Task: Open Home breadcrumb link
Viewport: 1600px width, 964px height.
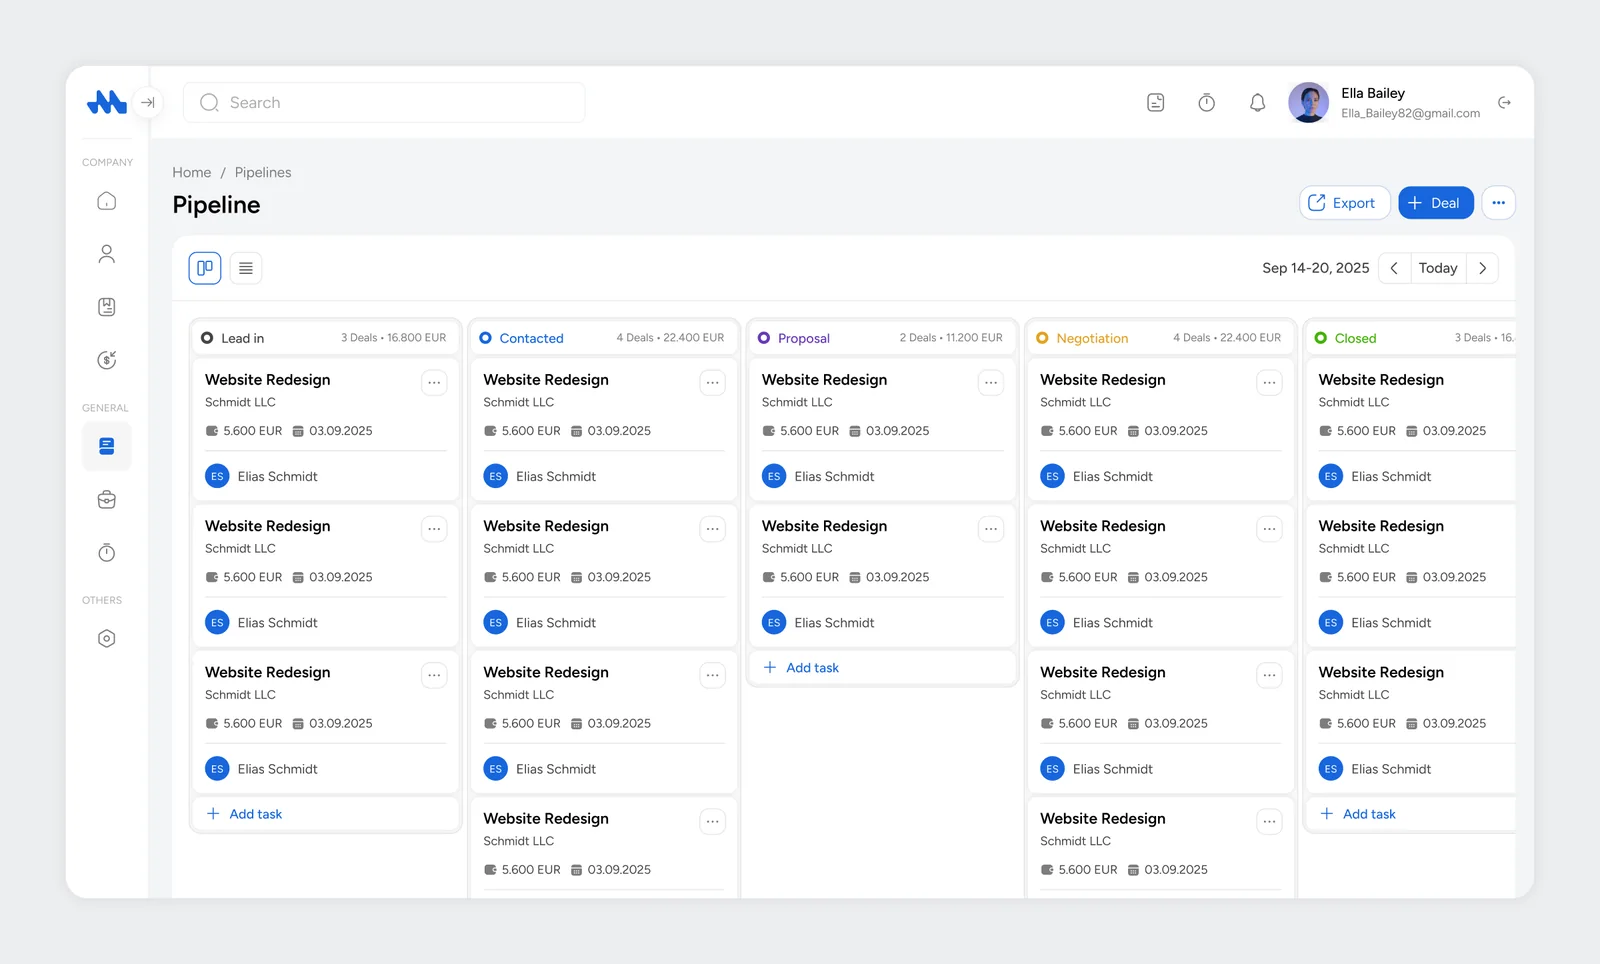Action: point(192,172)
